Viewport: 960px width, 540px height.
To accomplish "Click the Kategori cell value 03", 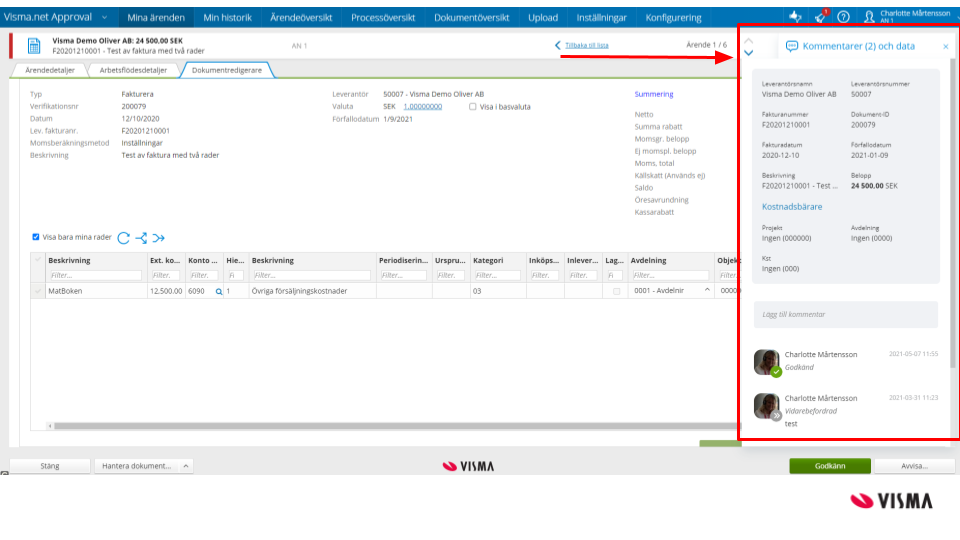I will tap(497, 291).
